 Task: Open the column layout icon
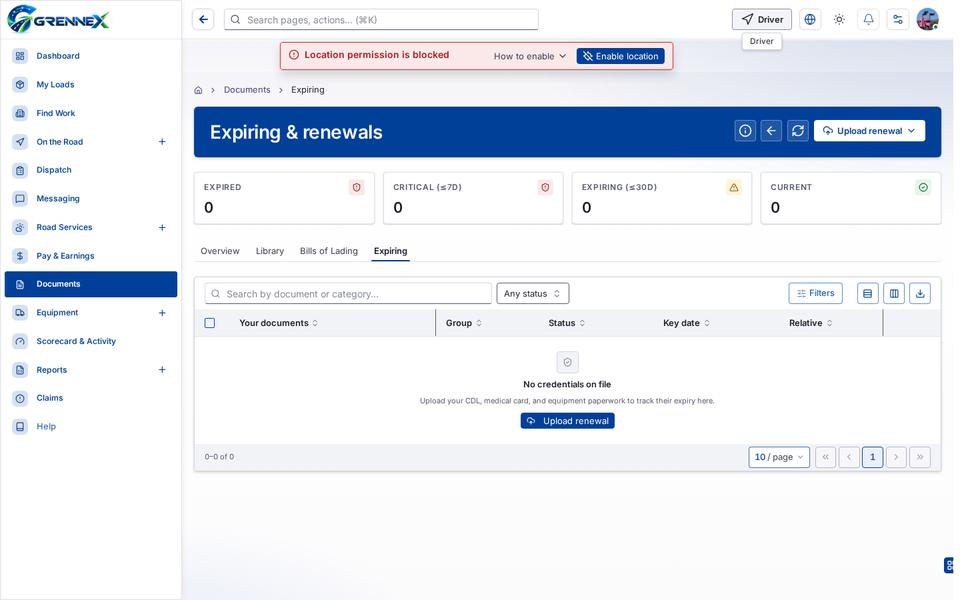[894, 293]
